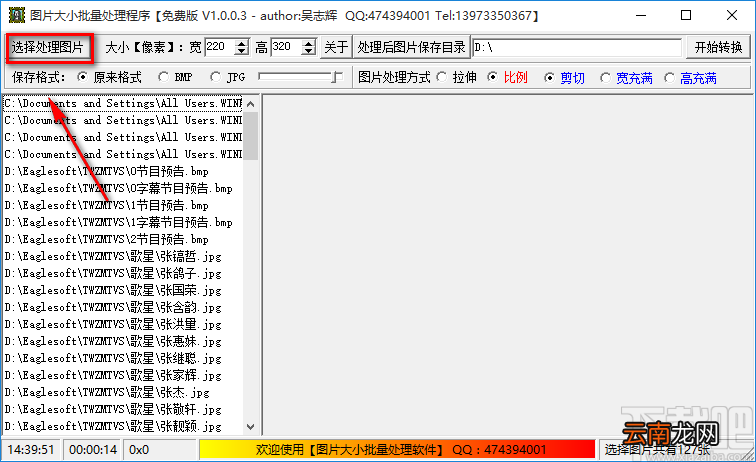Viewport: 756px width, 462px height.
Task: Select the 张鸽子.jpg list entry
Action: [x=123, y=273]
